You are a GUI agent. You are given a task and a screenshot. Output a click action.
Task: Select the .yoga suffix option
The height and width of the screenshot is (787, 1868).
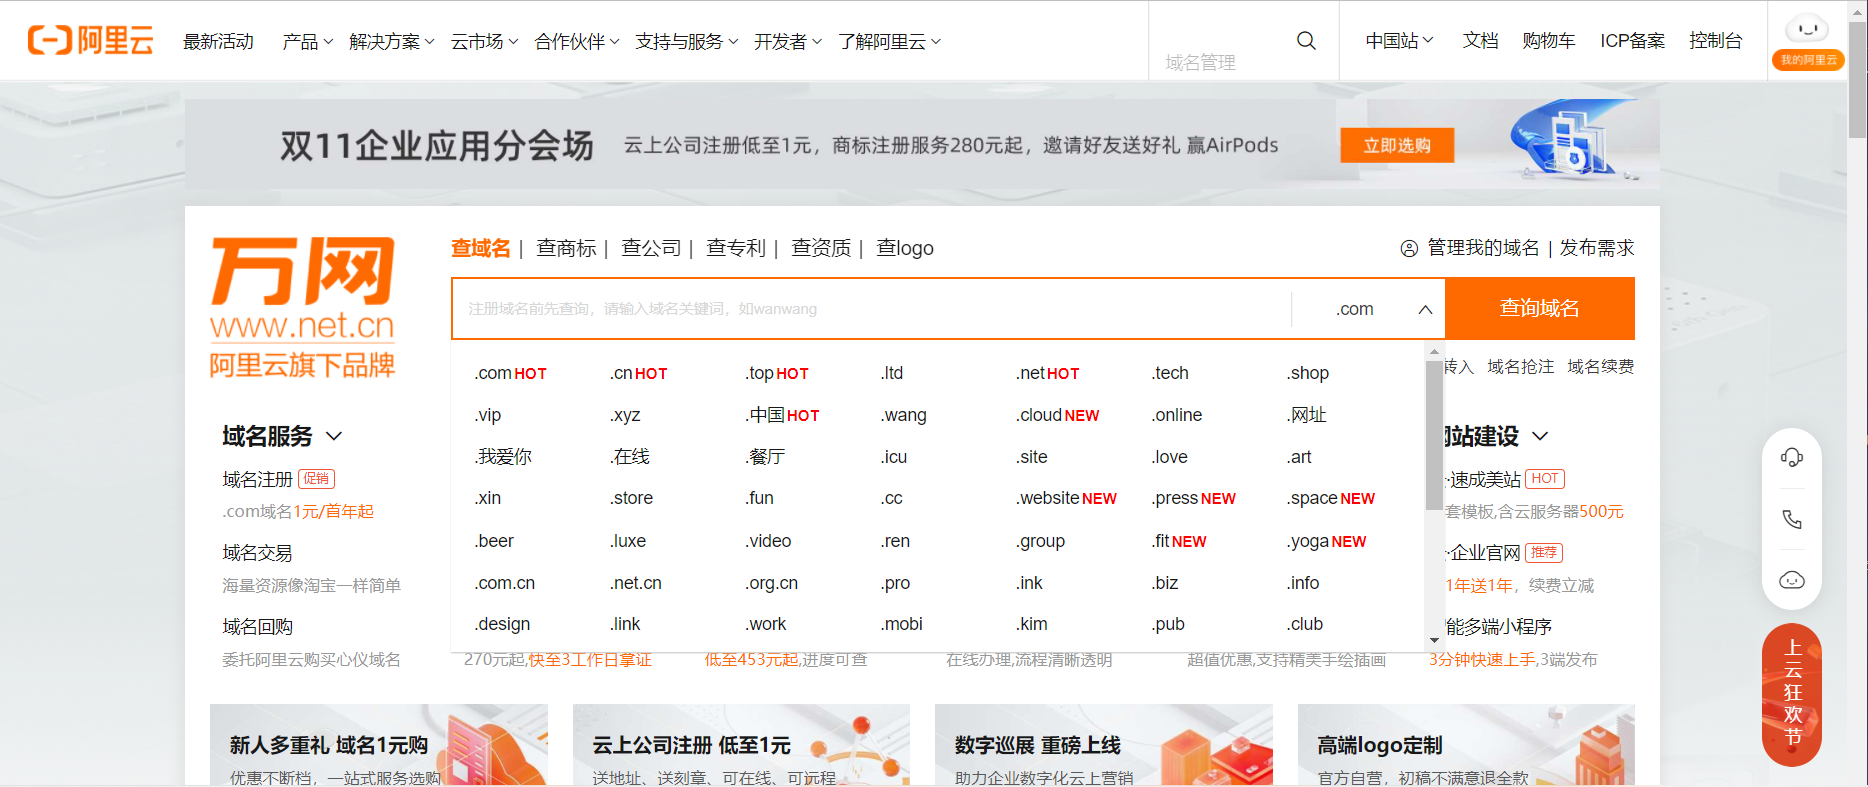(x=1326, y=541)
